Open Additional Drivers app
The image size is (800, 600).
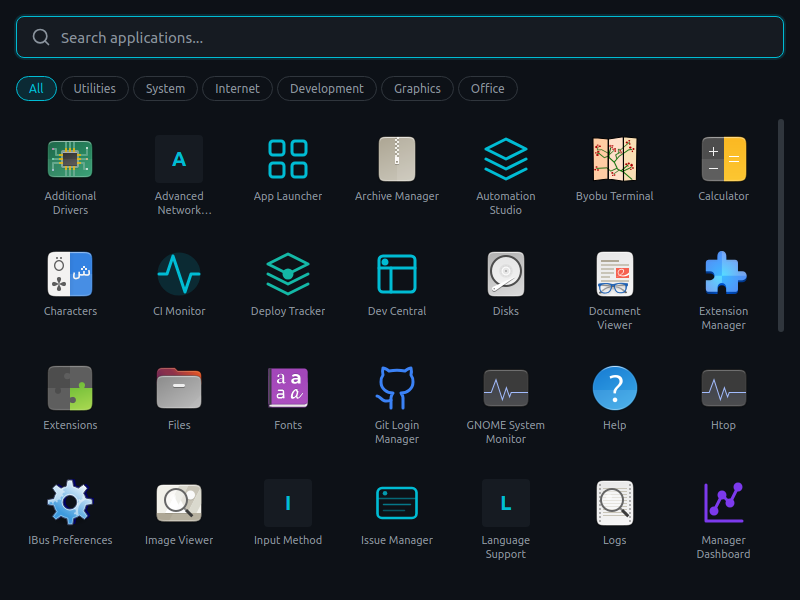click(70, 159)
